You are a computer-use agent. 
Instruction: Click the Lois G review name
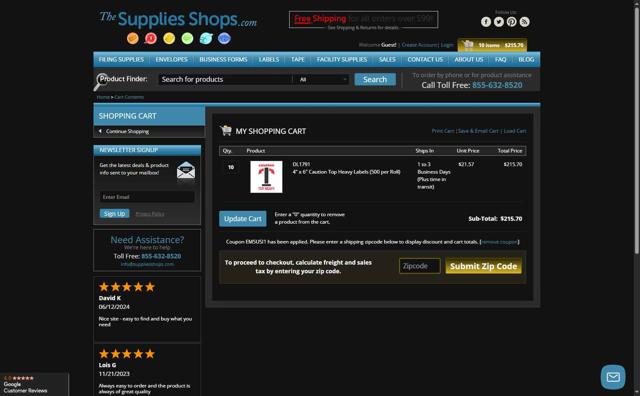point(107,365)
